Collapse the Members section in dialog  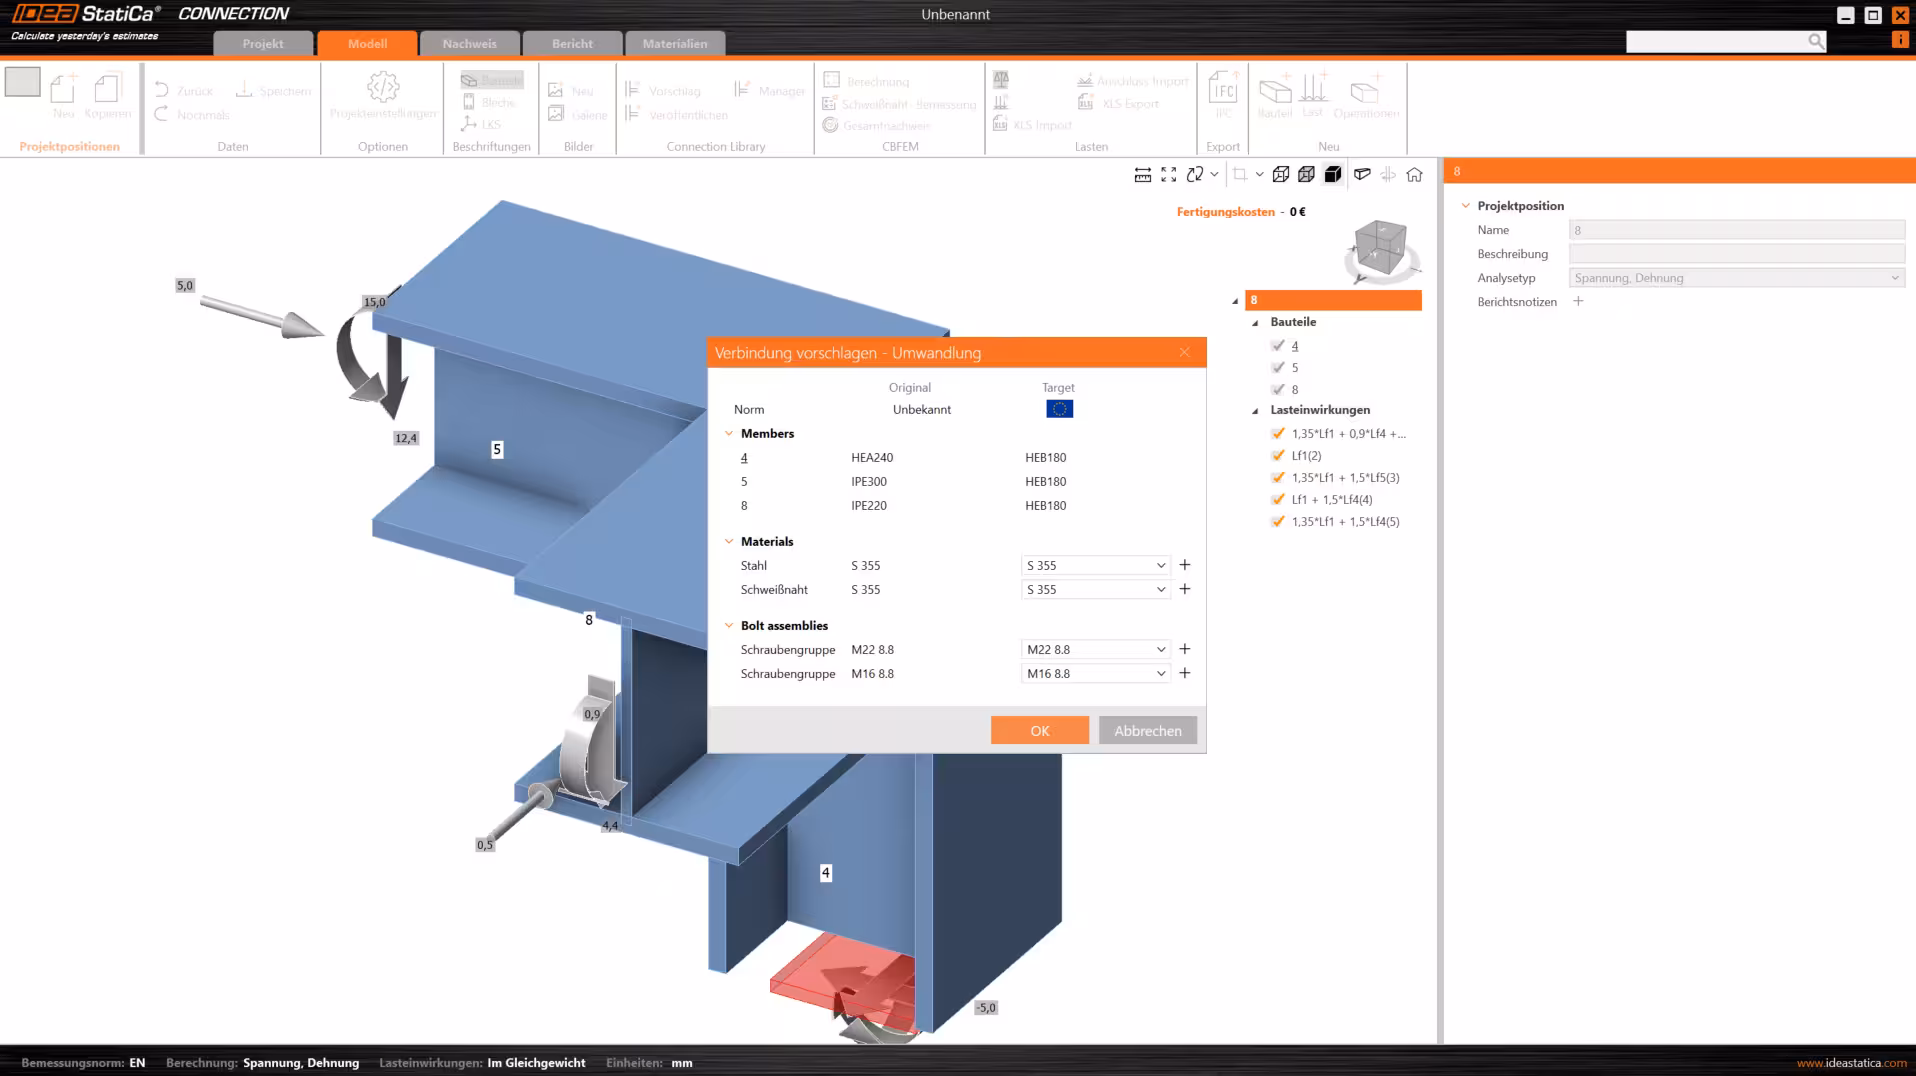pos(729,434)
